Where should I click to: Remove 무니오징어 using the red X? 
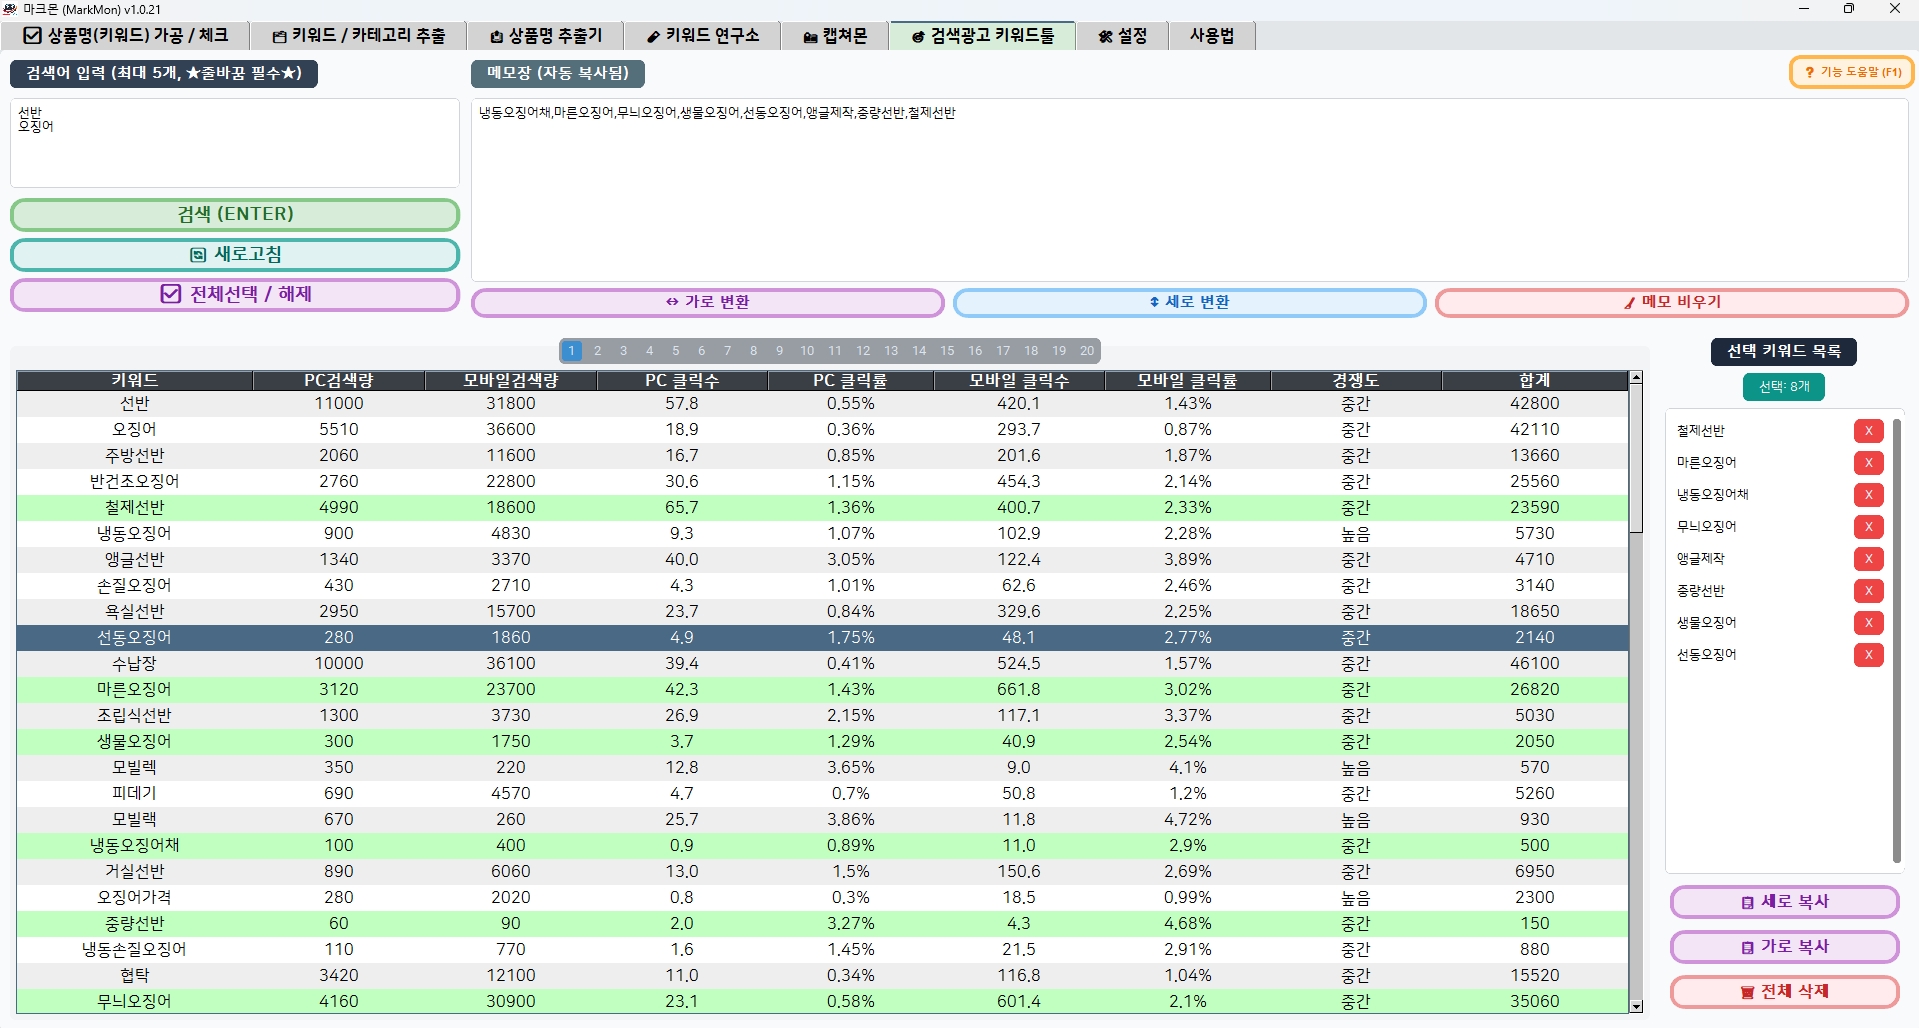tap(1868, 527)
